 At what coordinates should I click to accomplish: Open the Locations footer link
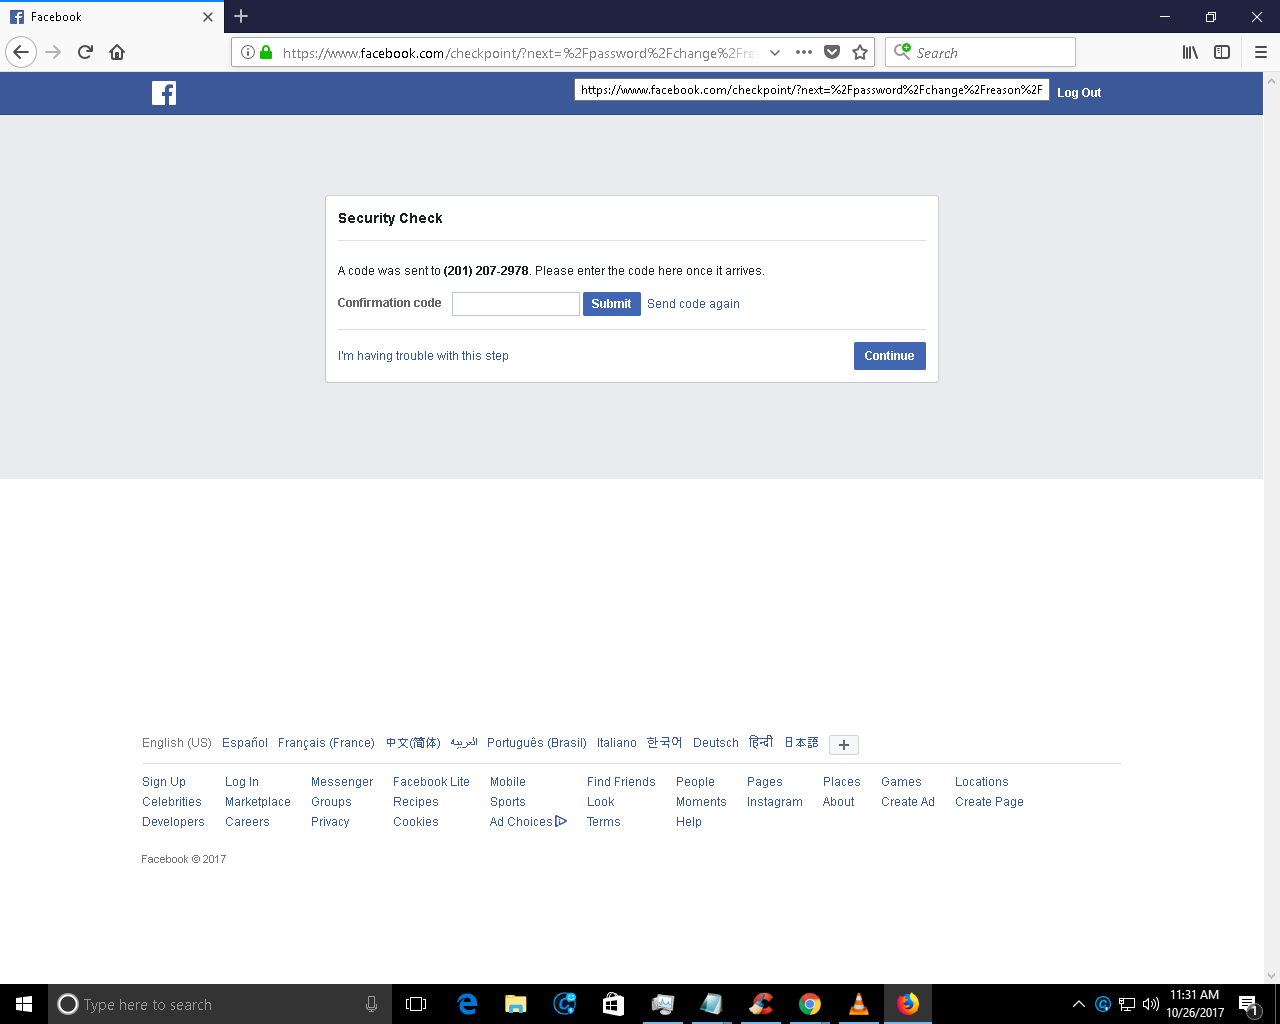(982, 782)
